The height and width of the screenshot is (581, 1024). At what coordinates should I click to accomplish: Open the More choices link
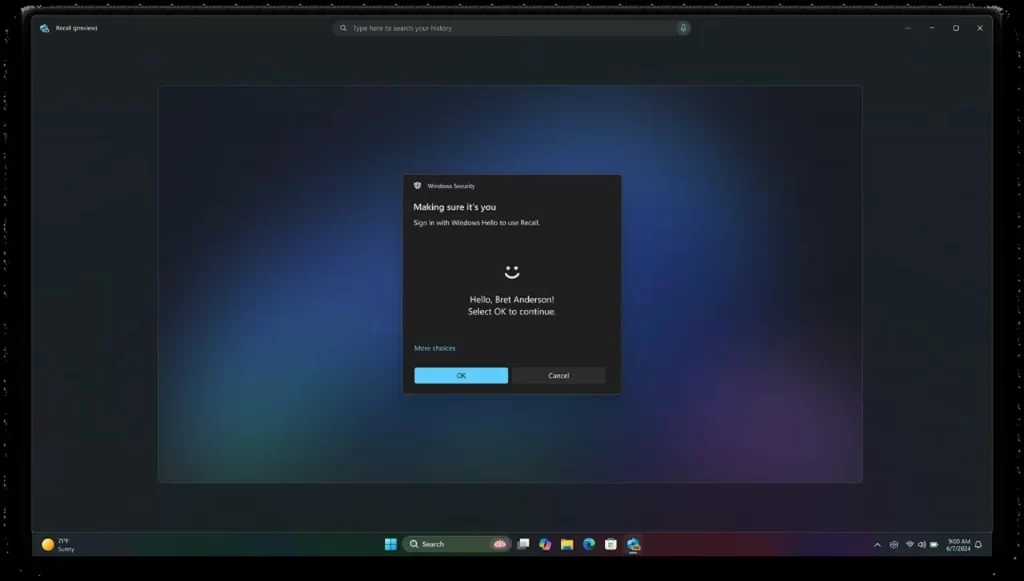pyautogui.click(x=435, y=348)
